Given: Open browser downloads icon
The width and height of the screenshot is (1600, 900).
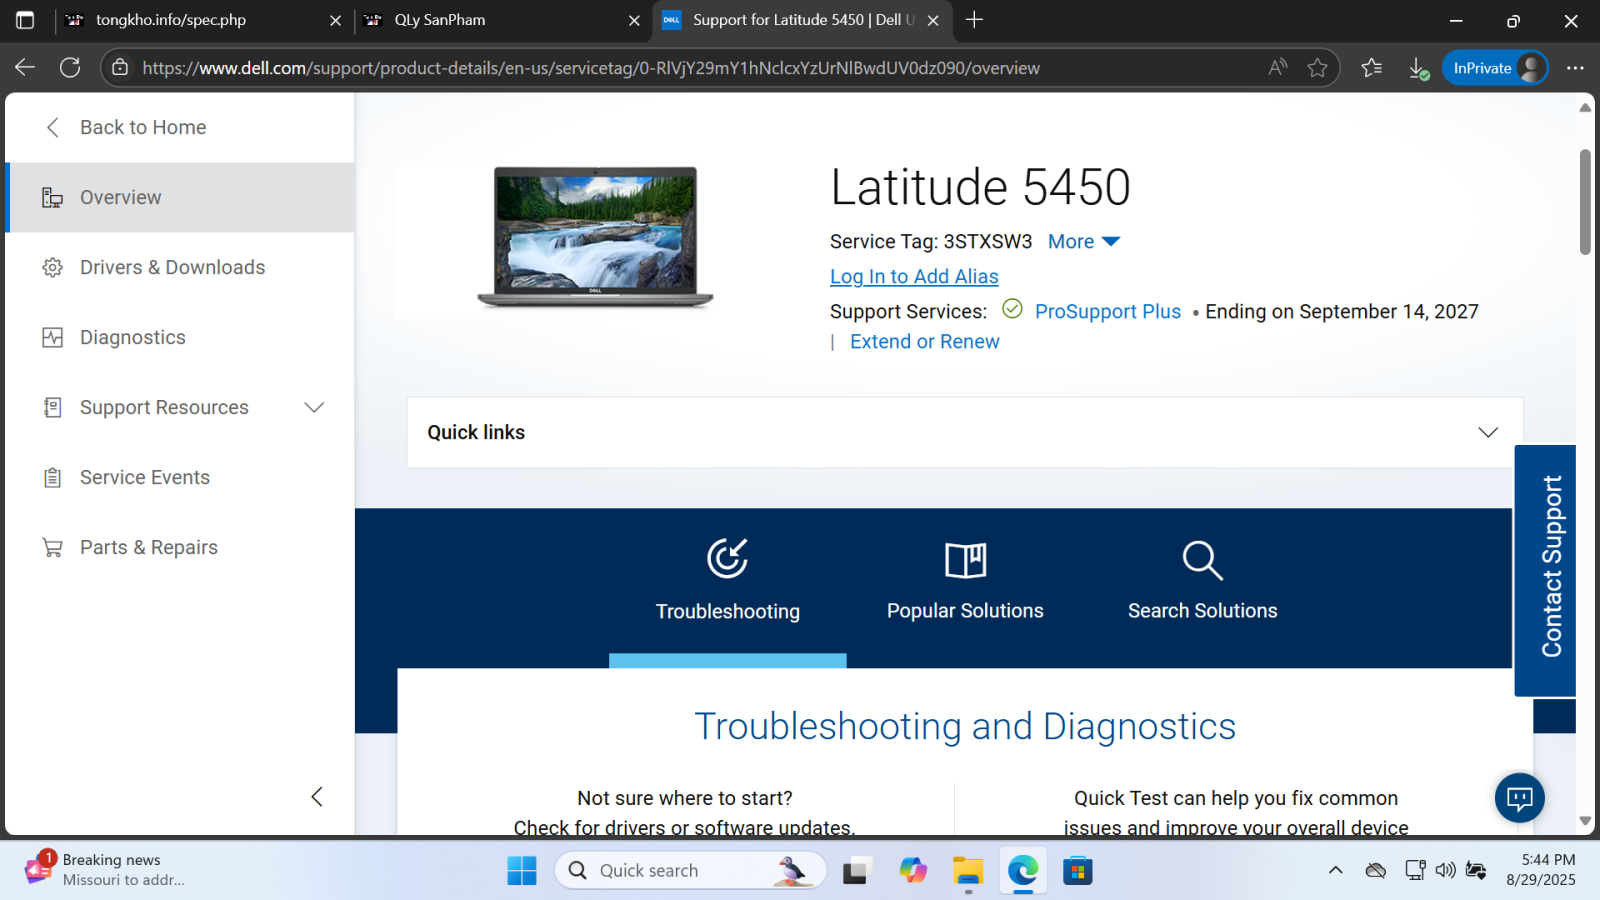Looking at the screenshot, I should click(x=1418, y=68).
